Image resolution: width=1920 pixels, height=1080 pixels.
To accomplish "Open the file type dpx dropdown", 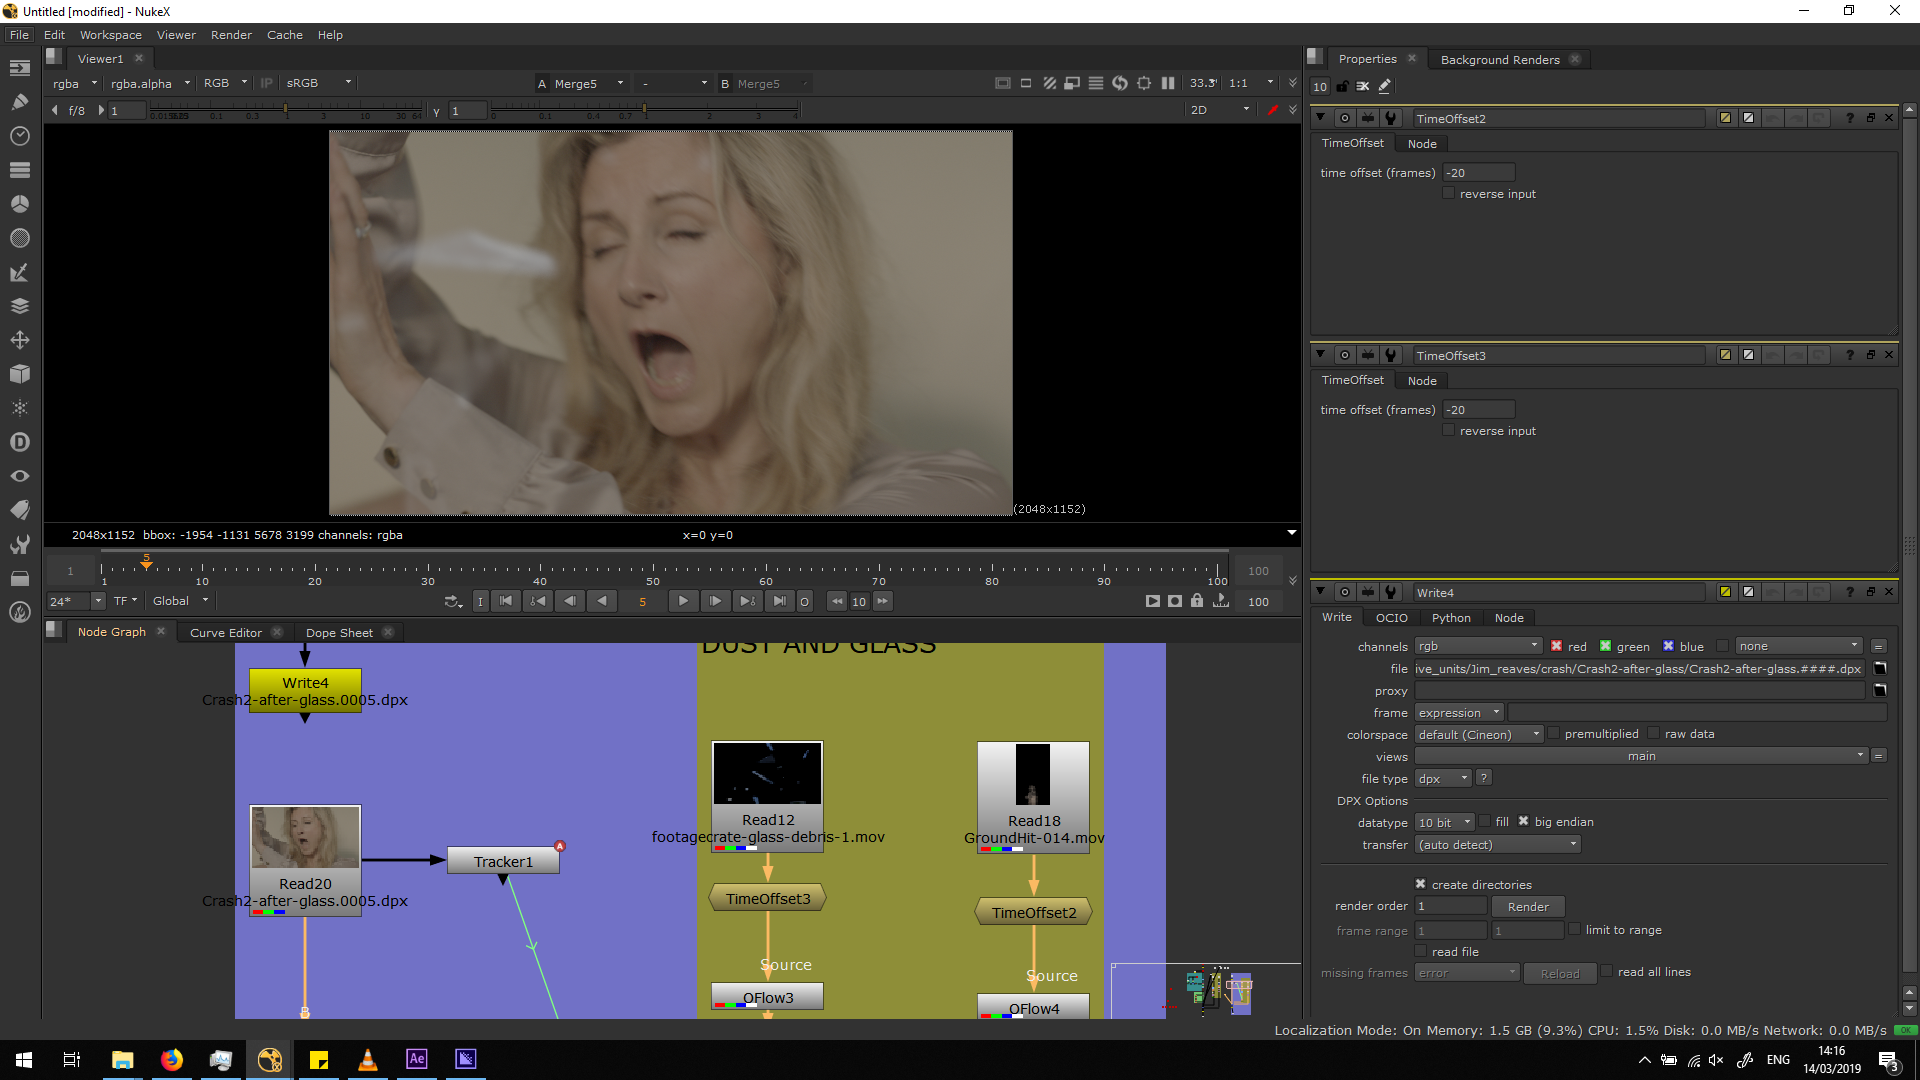I will pyautogui.click(x=1442, y=778).
